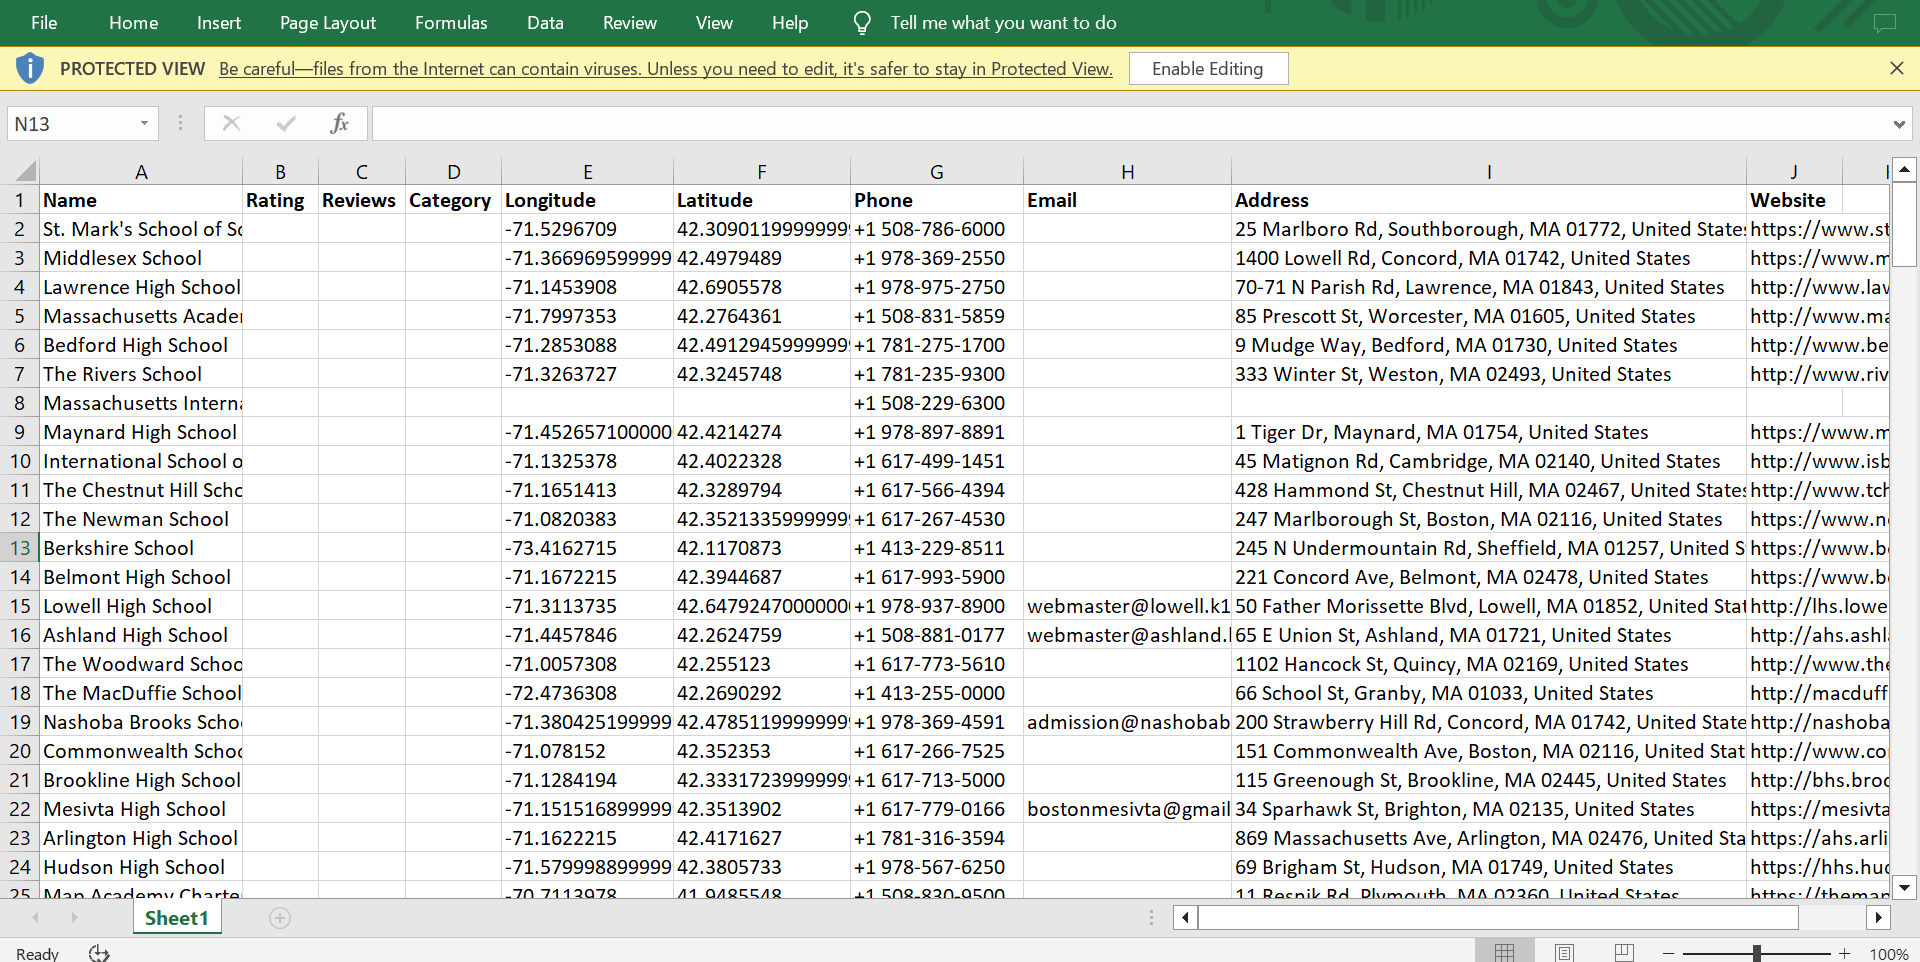
Task: Open the Formulas ribbon tab
Action: coord(451,23)
